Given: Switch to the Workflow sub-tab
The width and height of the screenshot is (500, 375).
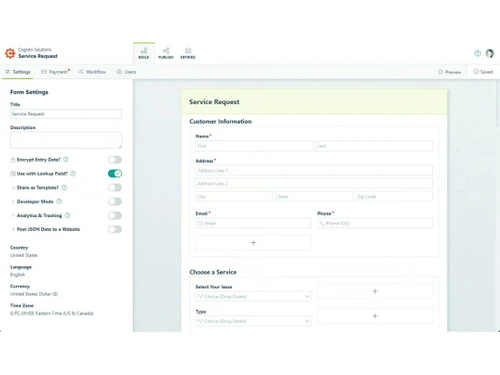Looking at the screenshot, I should [92, 72].
